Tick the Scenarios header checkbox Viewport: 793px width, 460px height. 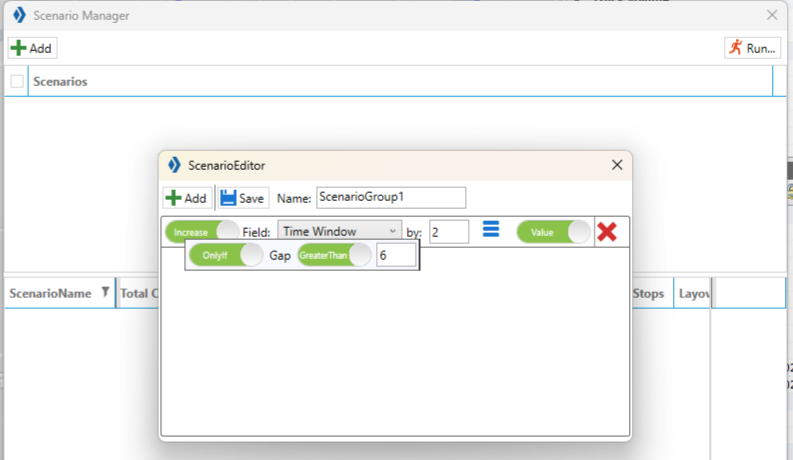pyautogui.click(x=17, y=81)
